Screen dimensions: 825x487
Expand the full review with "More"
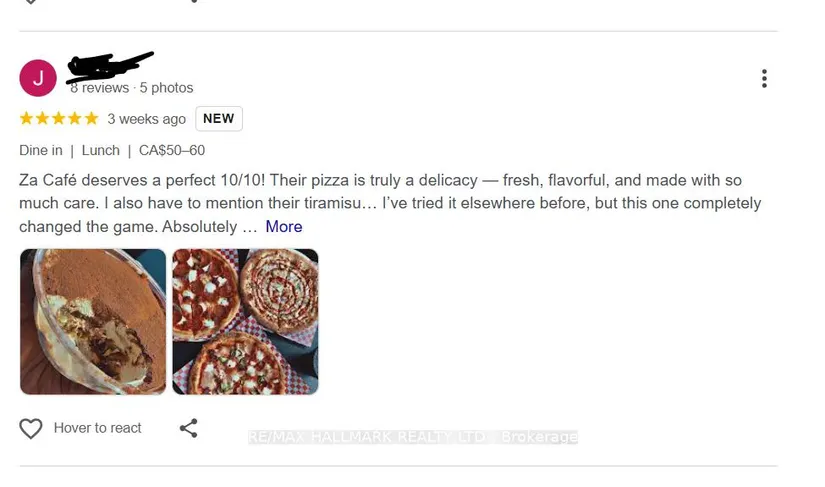pyautogui.click(x=284, y=227)
